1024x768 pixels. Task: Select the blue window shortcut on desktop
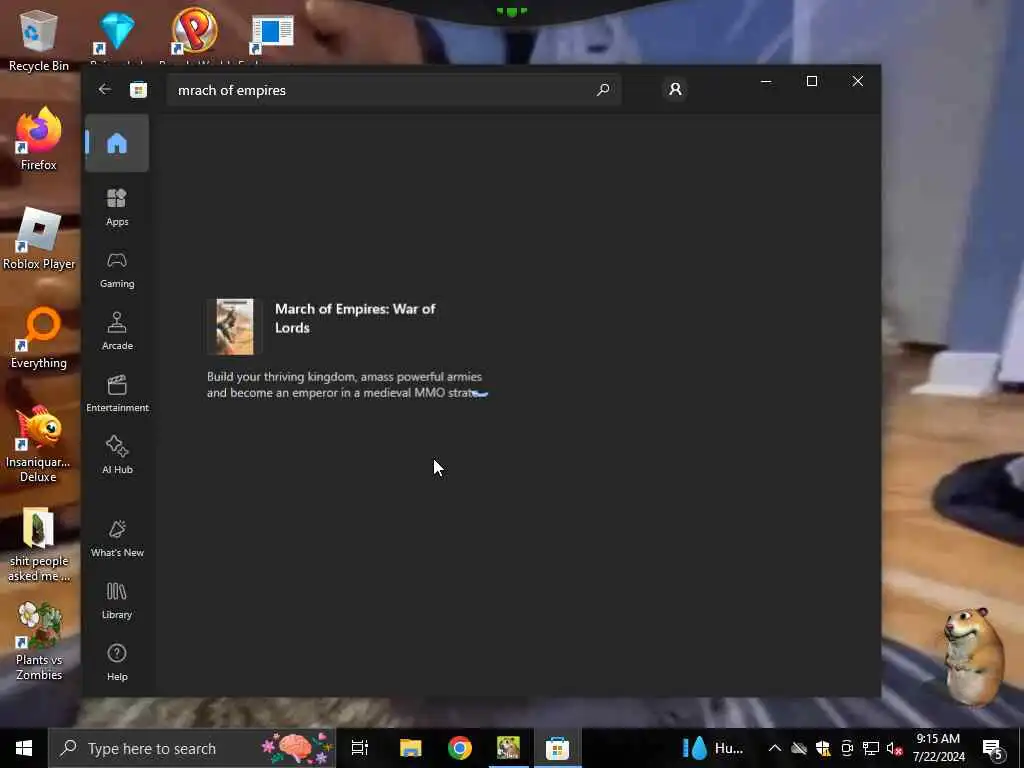click(272, 35)
